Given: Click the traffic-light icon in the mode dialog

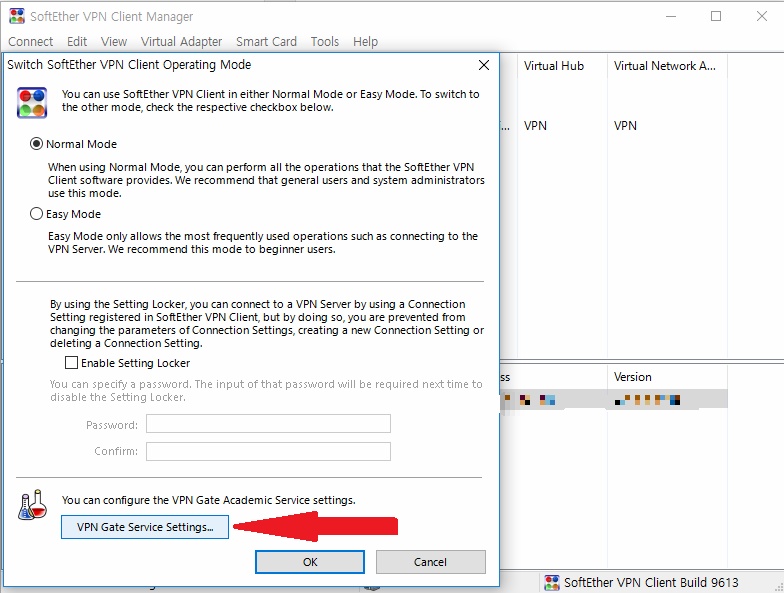Looking at the screenshot, I should (32, 102).
